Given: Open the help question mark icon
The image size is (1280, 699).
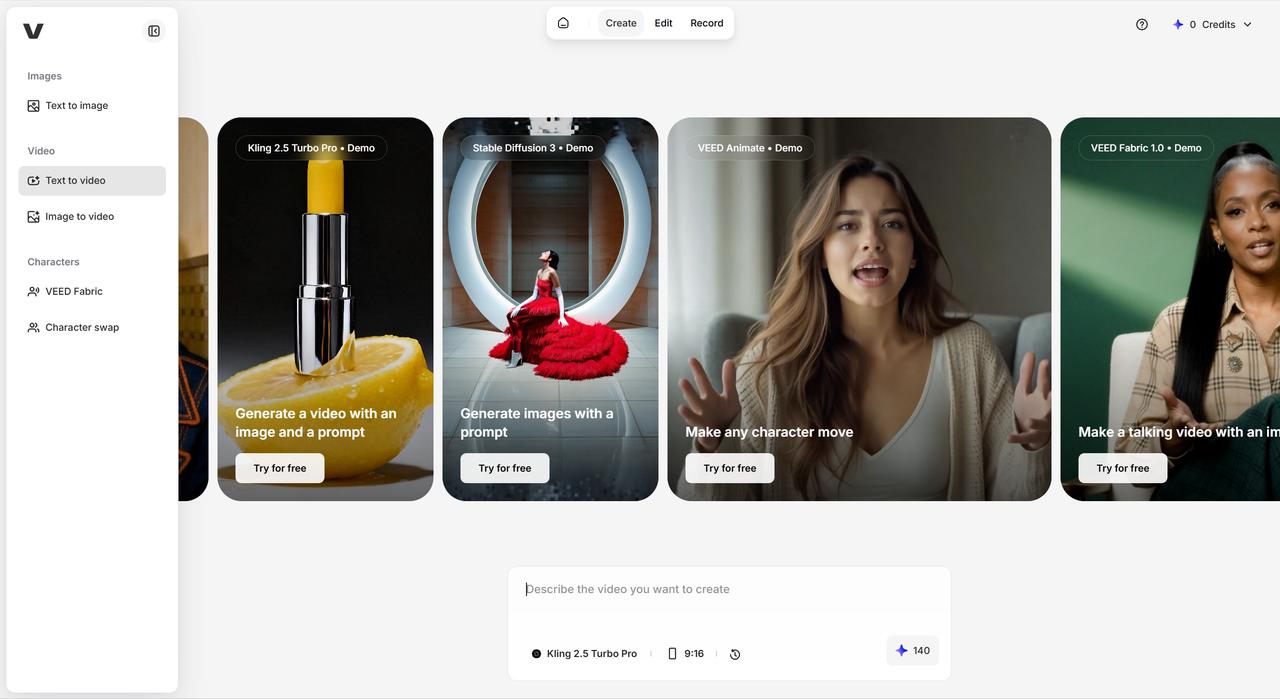Looking at the screenshot, I should [x=1142, y=25].
